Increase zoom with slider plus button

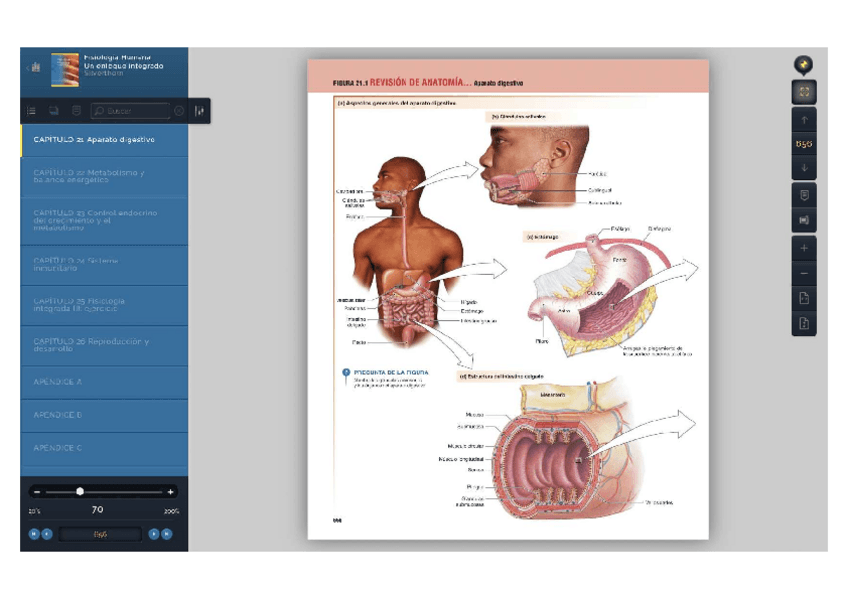pyautogui.click(x=170, y=492)
